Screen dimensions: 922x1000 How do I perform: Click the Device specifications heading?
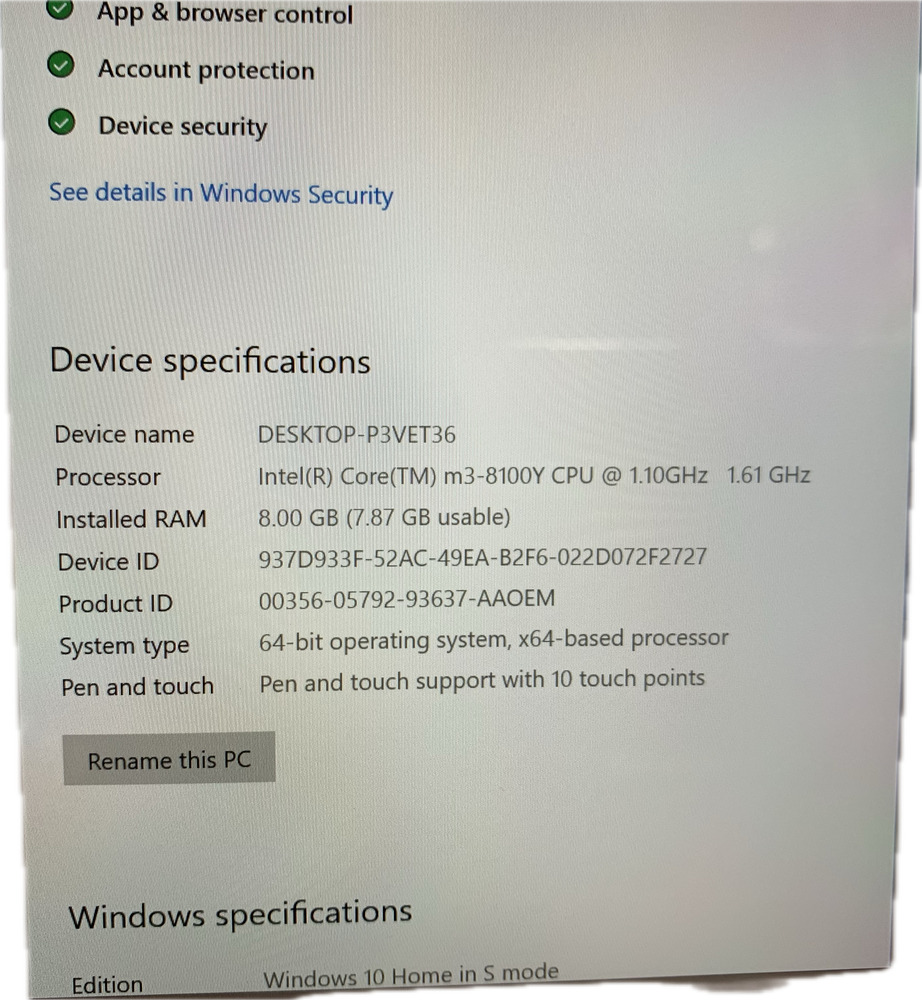210,362
